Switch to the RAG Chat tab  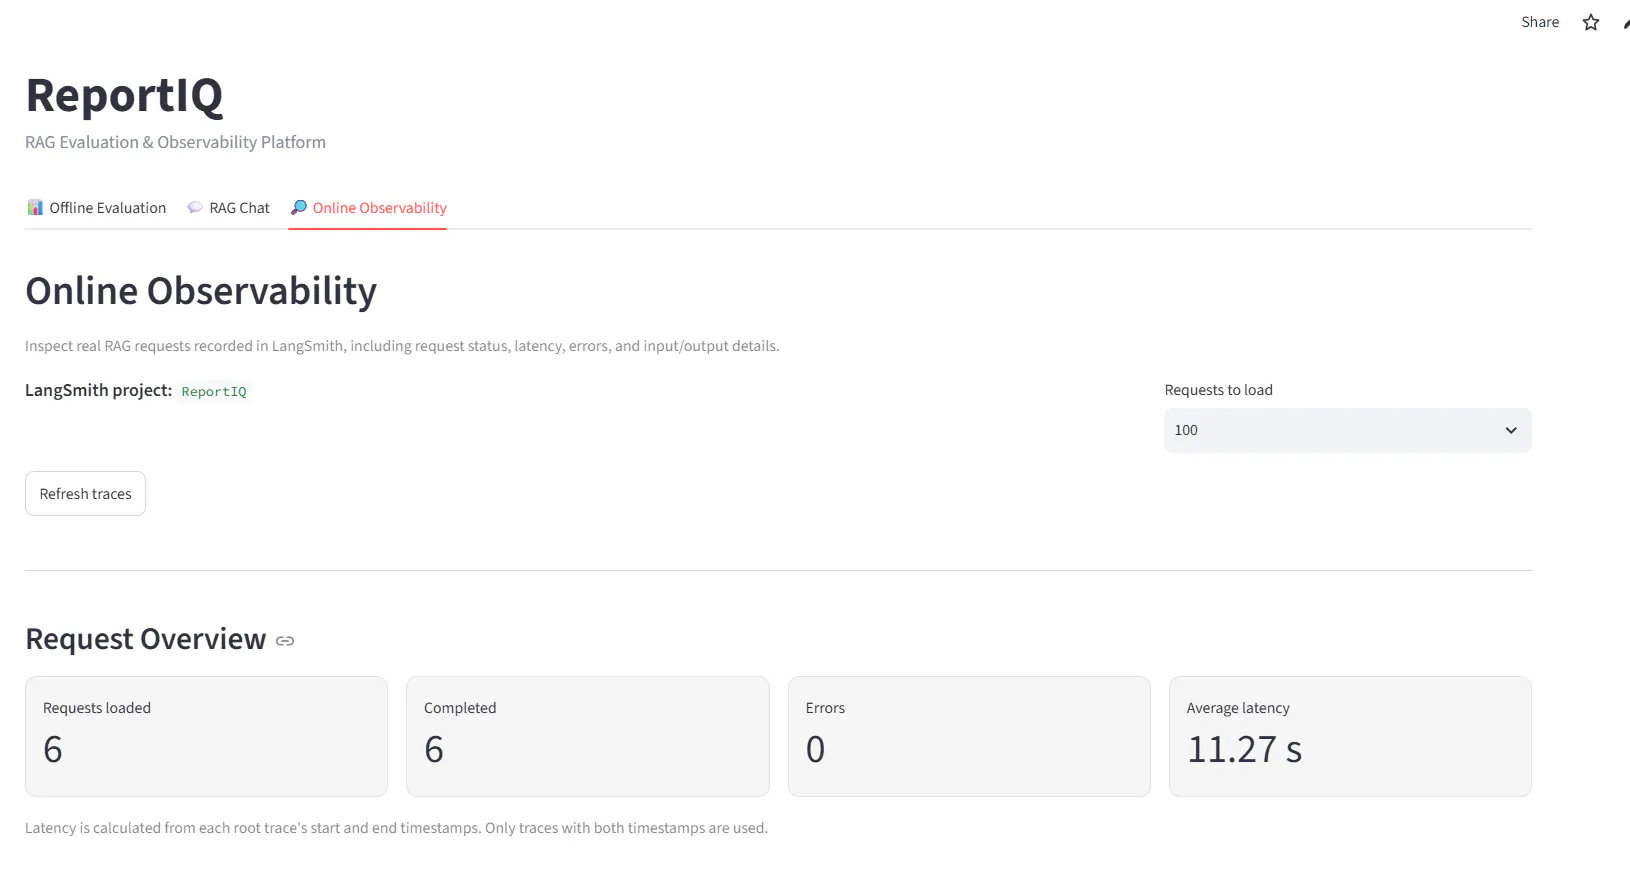[x=228, y=208]
